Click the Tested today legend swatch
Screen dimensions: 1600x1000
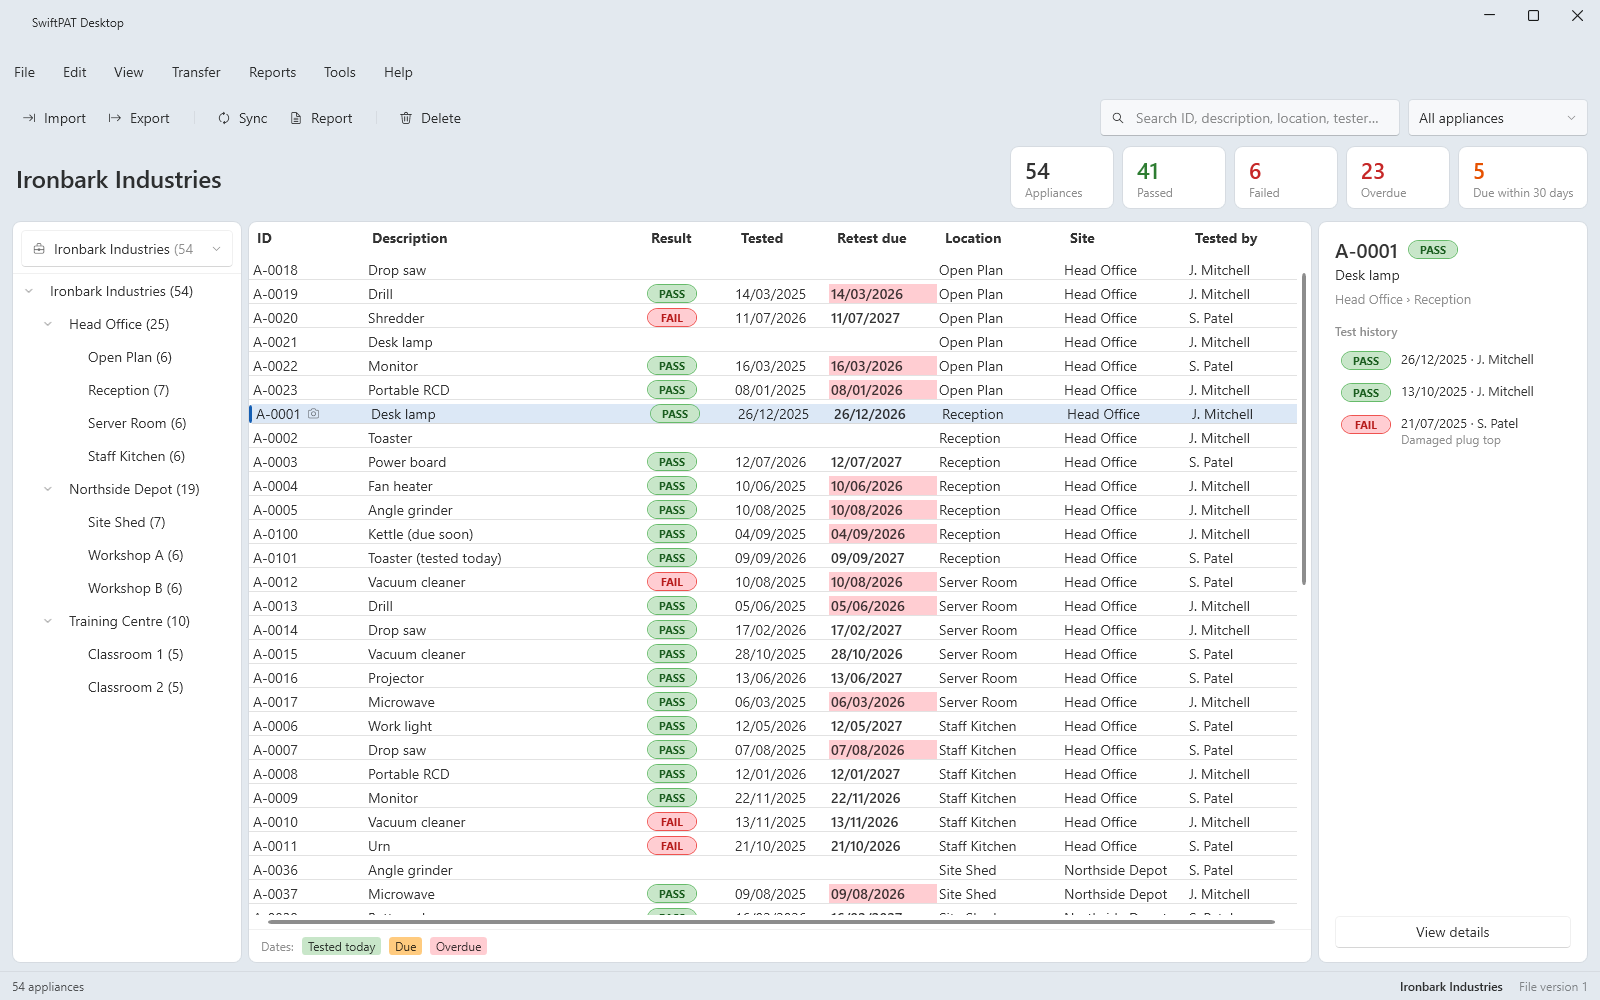tap(341, 947)
